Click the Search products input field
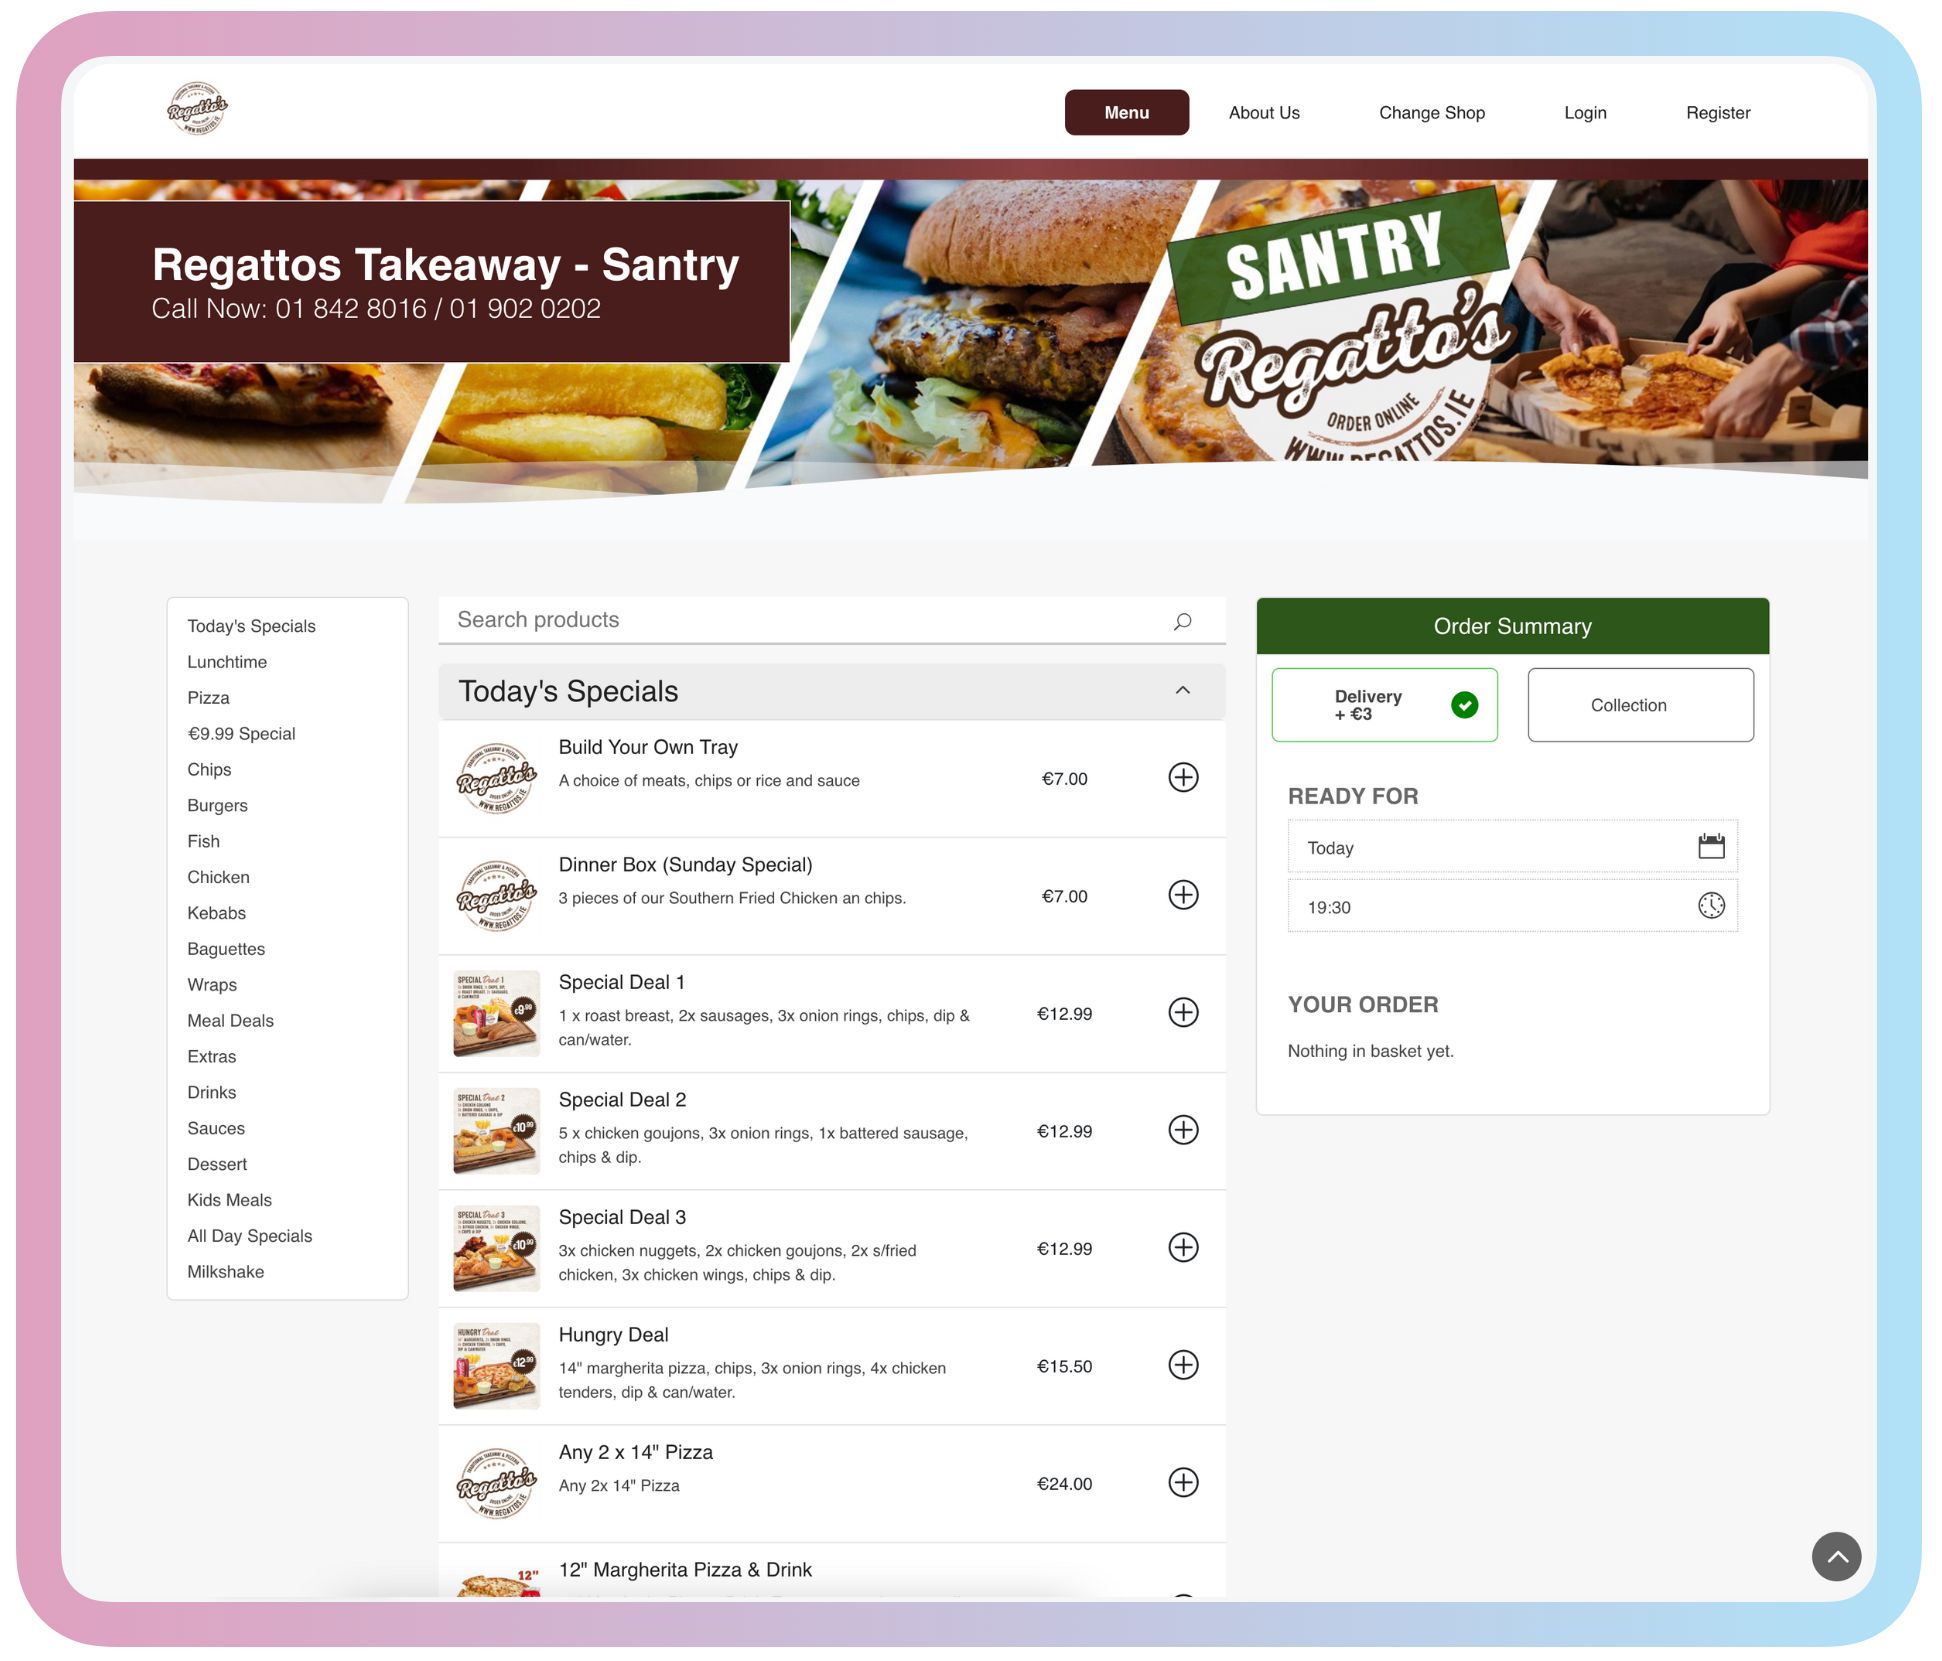 pyautogui.click(x=805, y=620)
